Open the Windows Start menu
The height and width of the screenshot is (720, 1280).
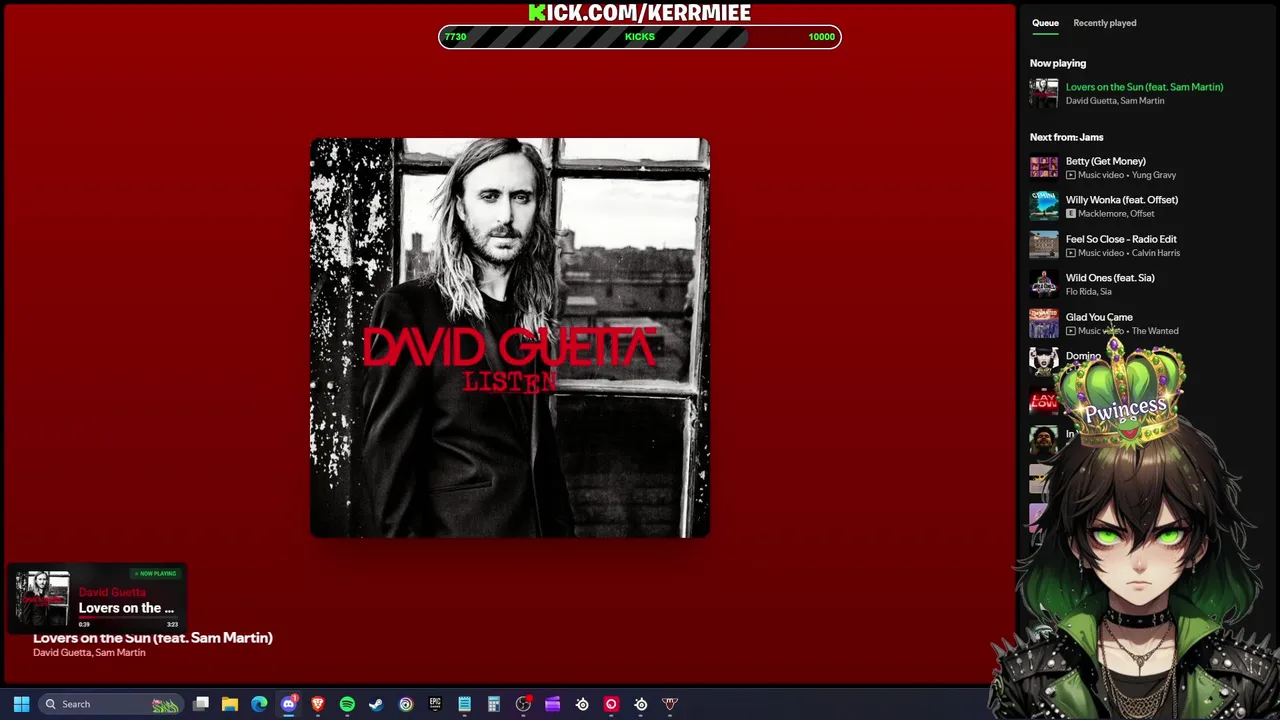(x=21, y=704)
